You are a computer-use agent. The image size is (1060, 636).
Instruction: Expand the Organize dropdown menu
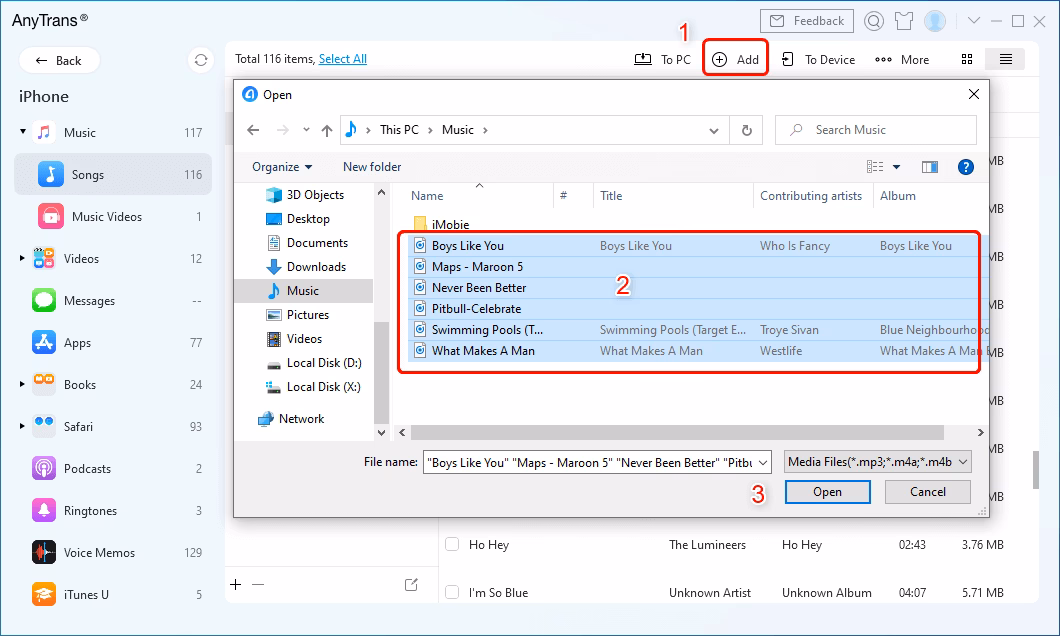point(282,167)
